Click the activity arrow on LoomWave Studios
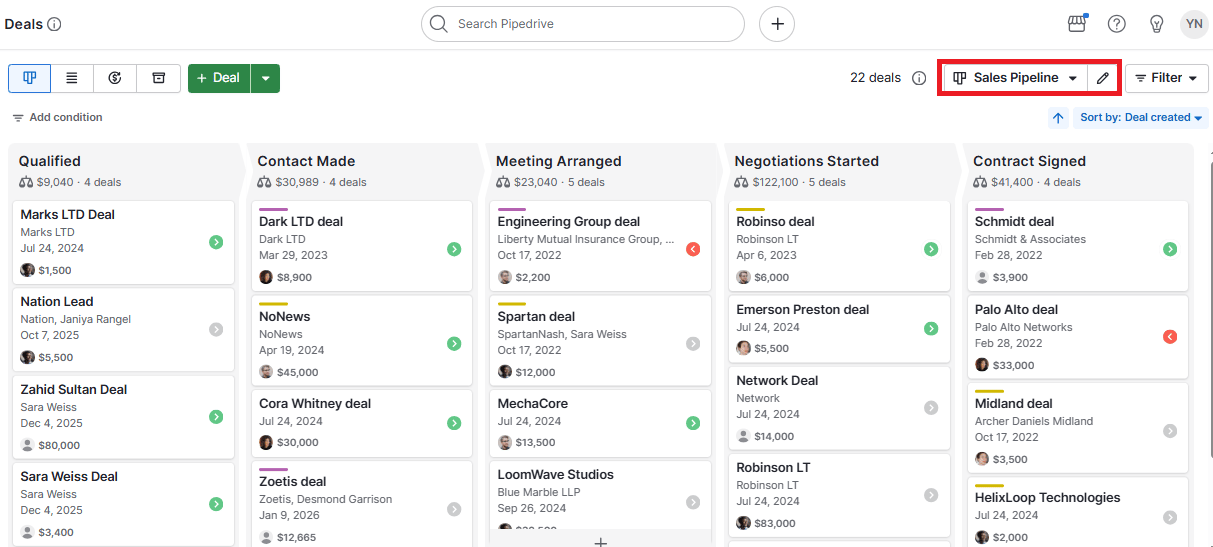Image resolution: width=1213 pixels, height=547 pixels. (x=693, y=502)
